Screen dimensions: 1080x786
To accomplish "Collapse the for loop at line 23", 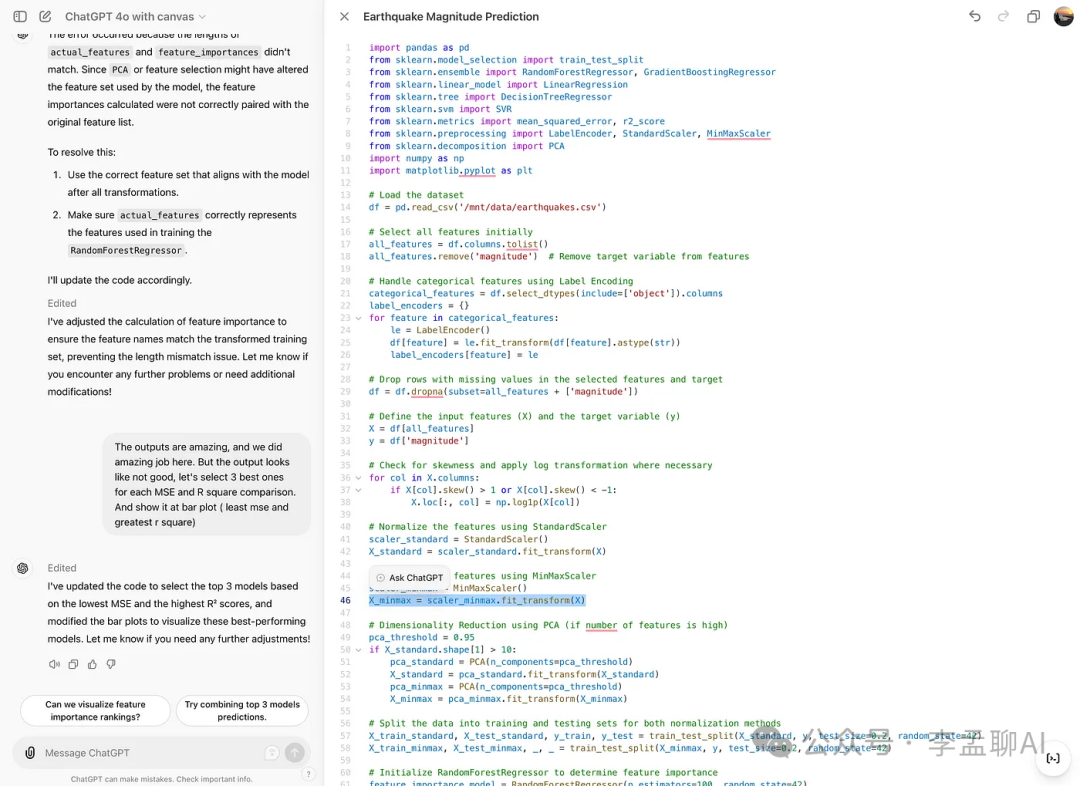I will 358,318.
